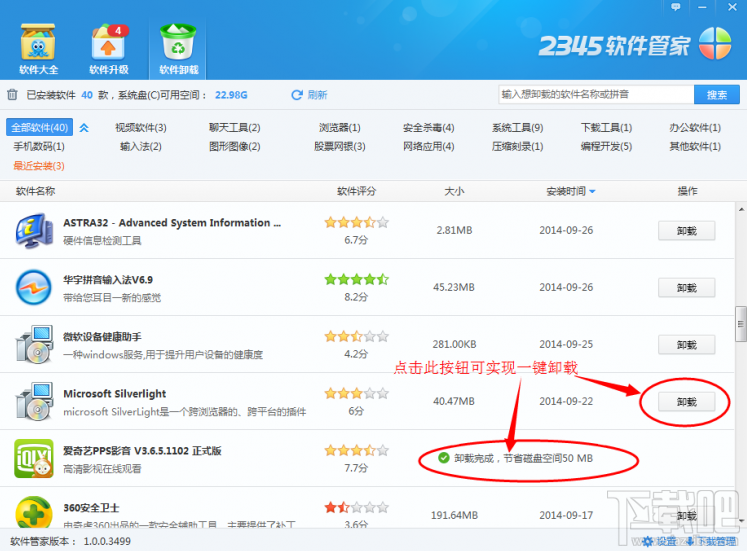Click the software list scrollbar thumb
This screenshot has height=551, width=747.
741,324
